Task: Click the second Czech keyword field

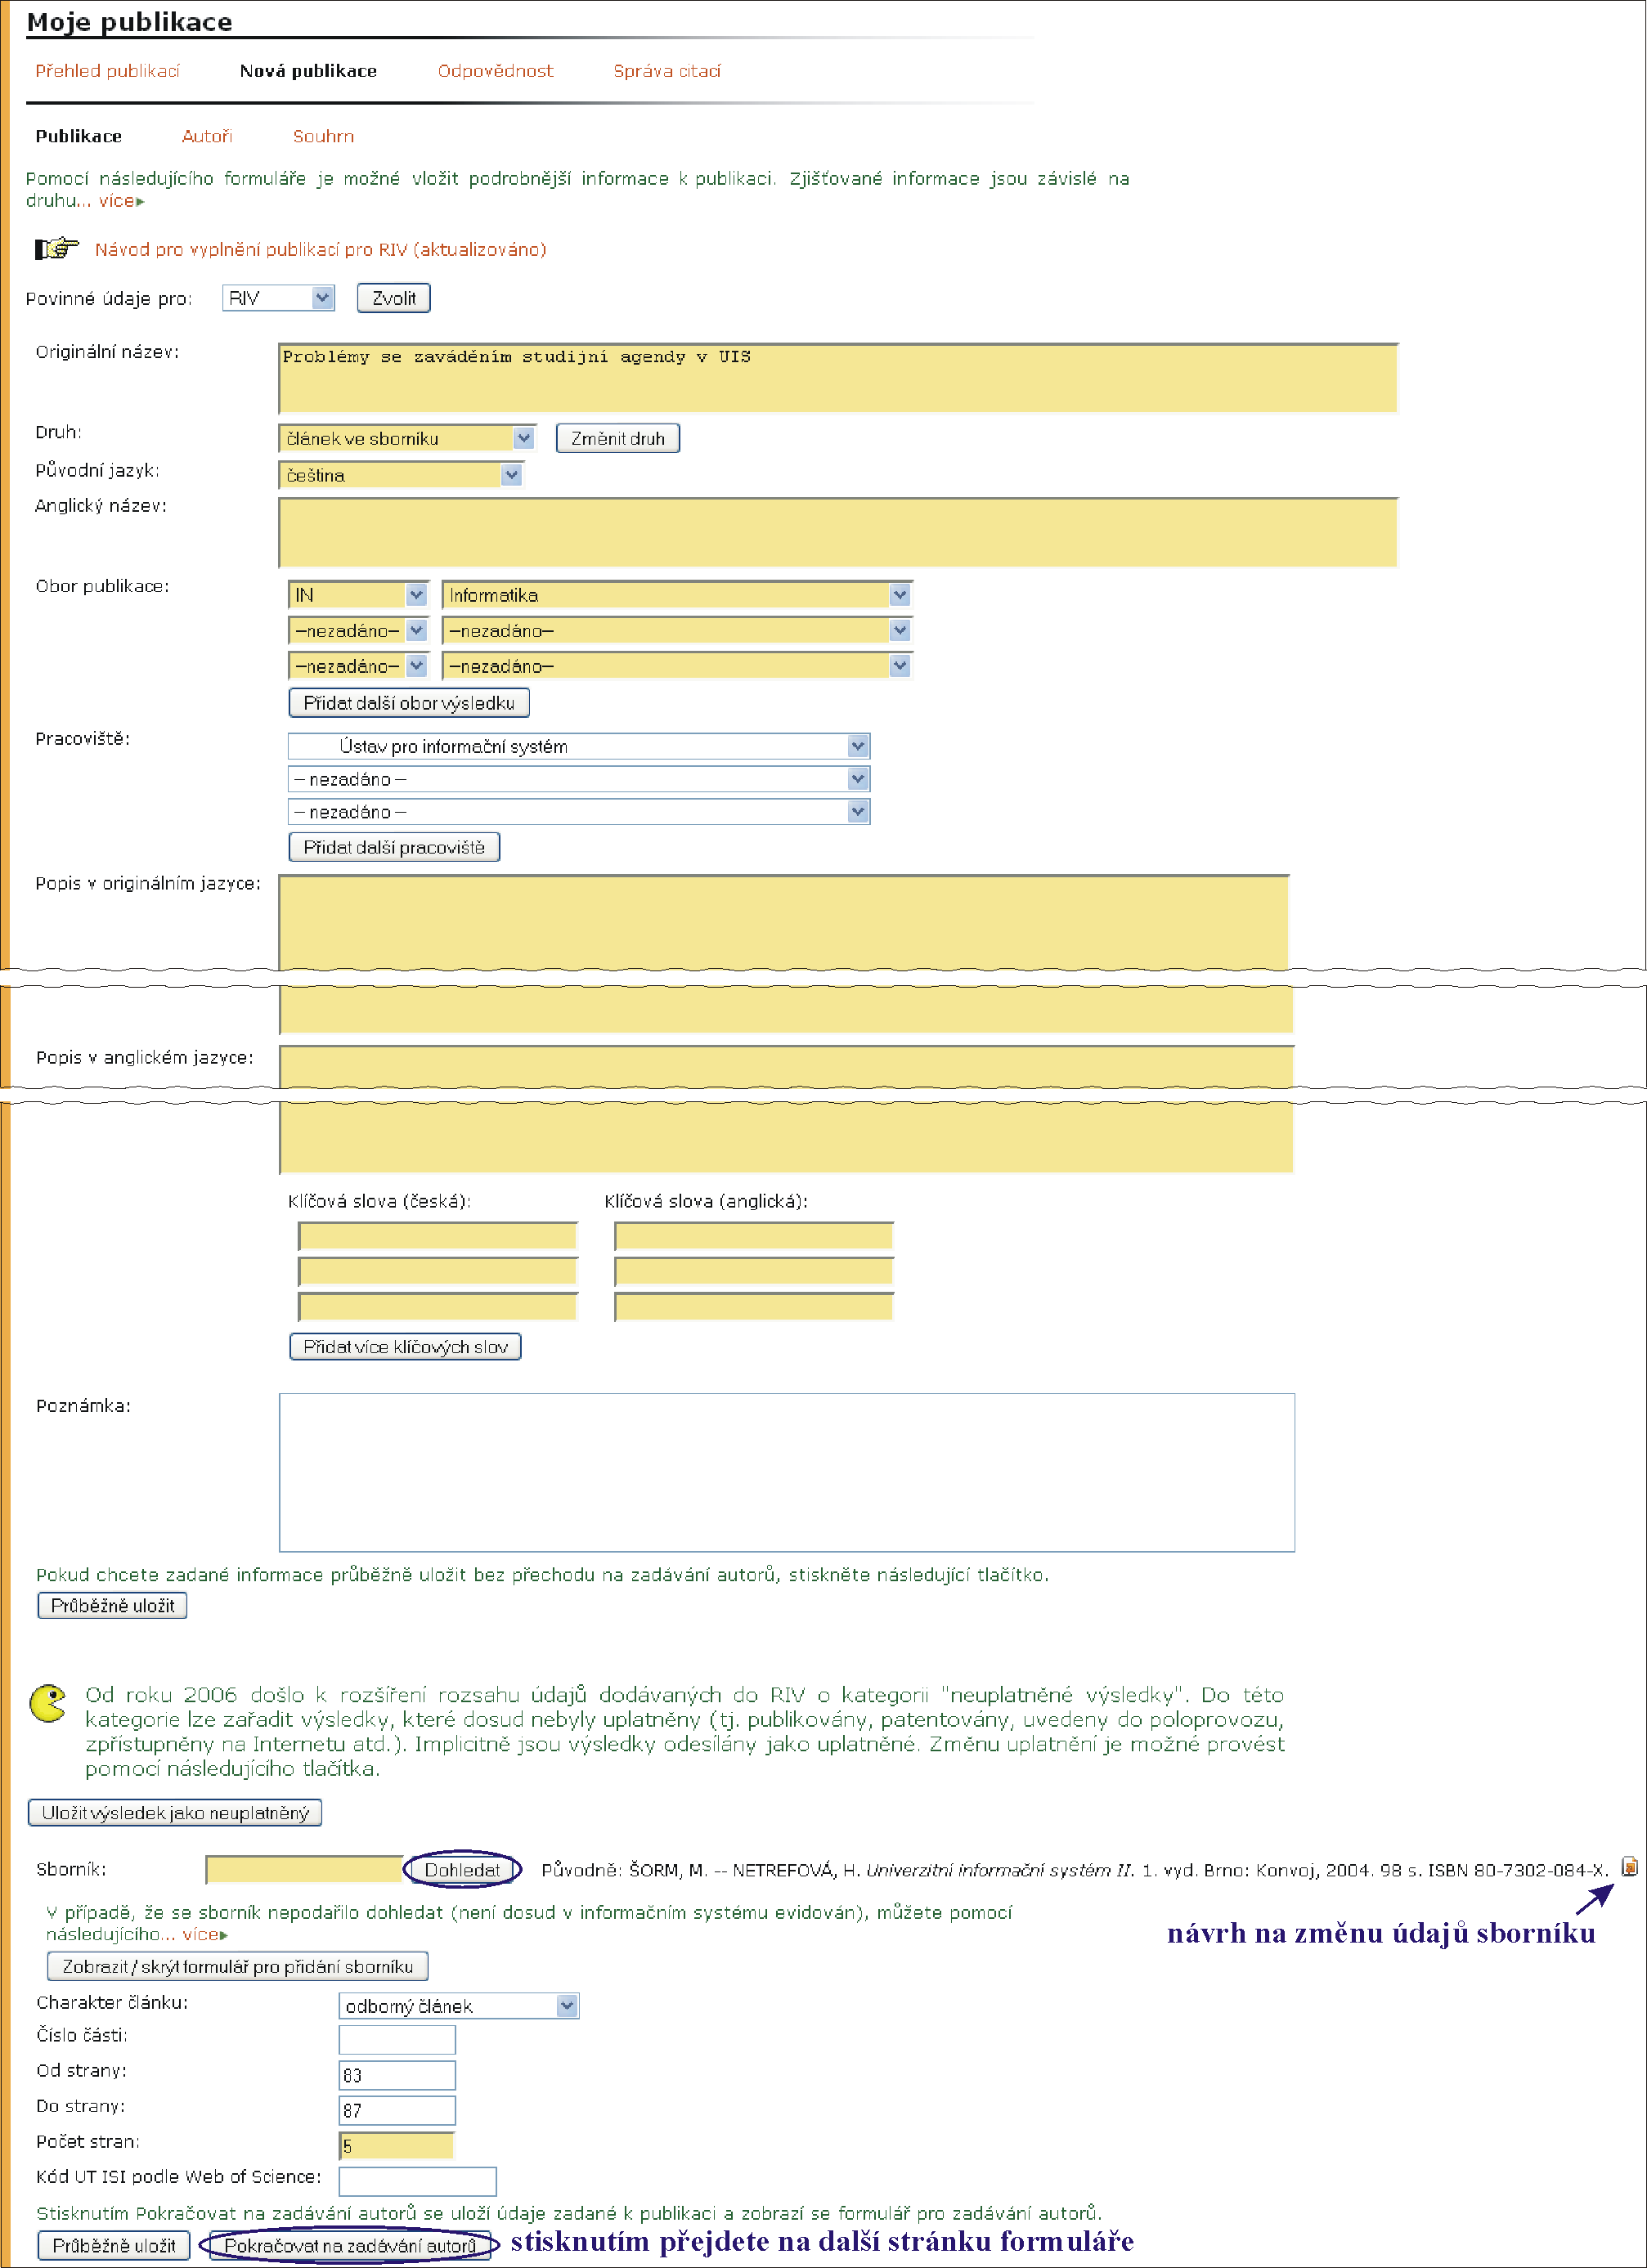Action: point(438,1271)
